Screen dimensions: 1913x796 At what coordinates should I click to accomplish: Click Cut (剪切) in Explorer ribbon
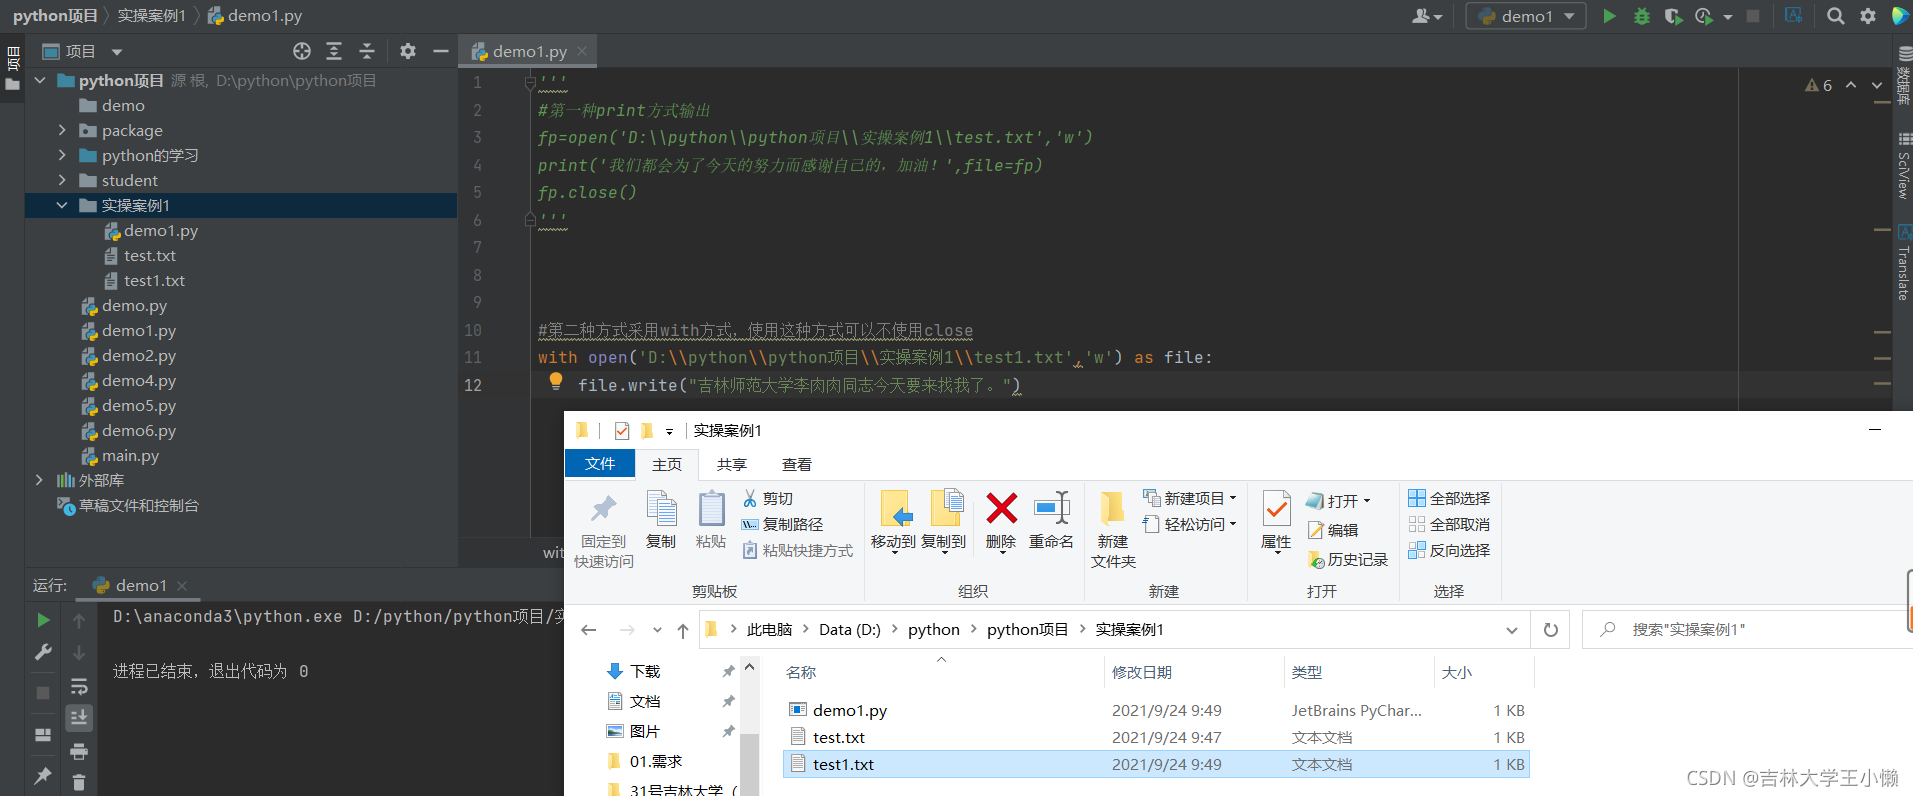(768, 498)
